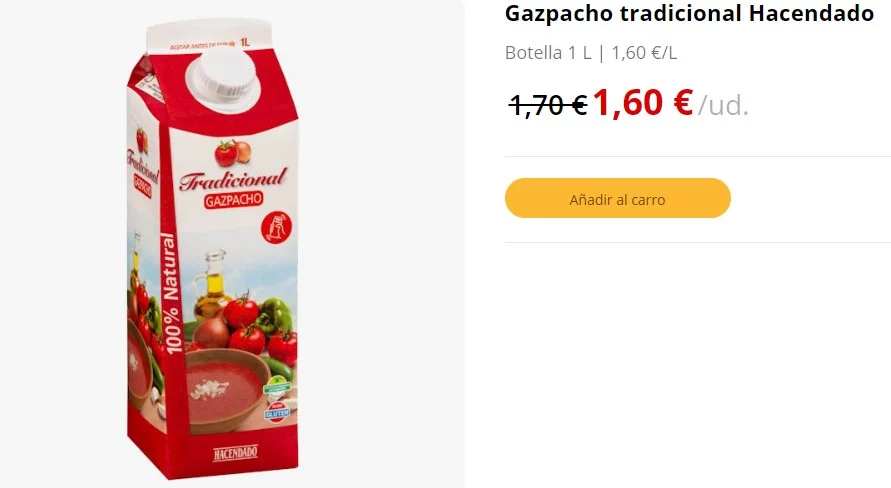Screen dimensions: 891x488
Task: Click the green vegetarian badge on carton
Action: [x=278, y=388]
